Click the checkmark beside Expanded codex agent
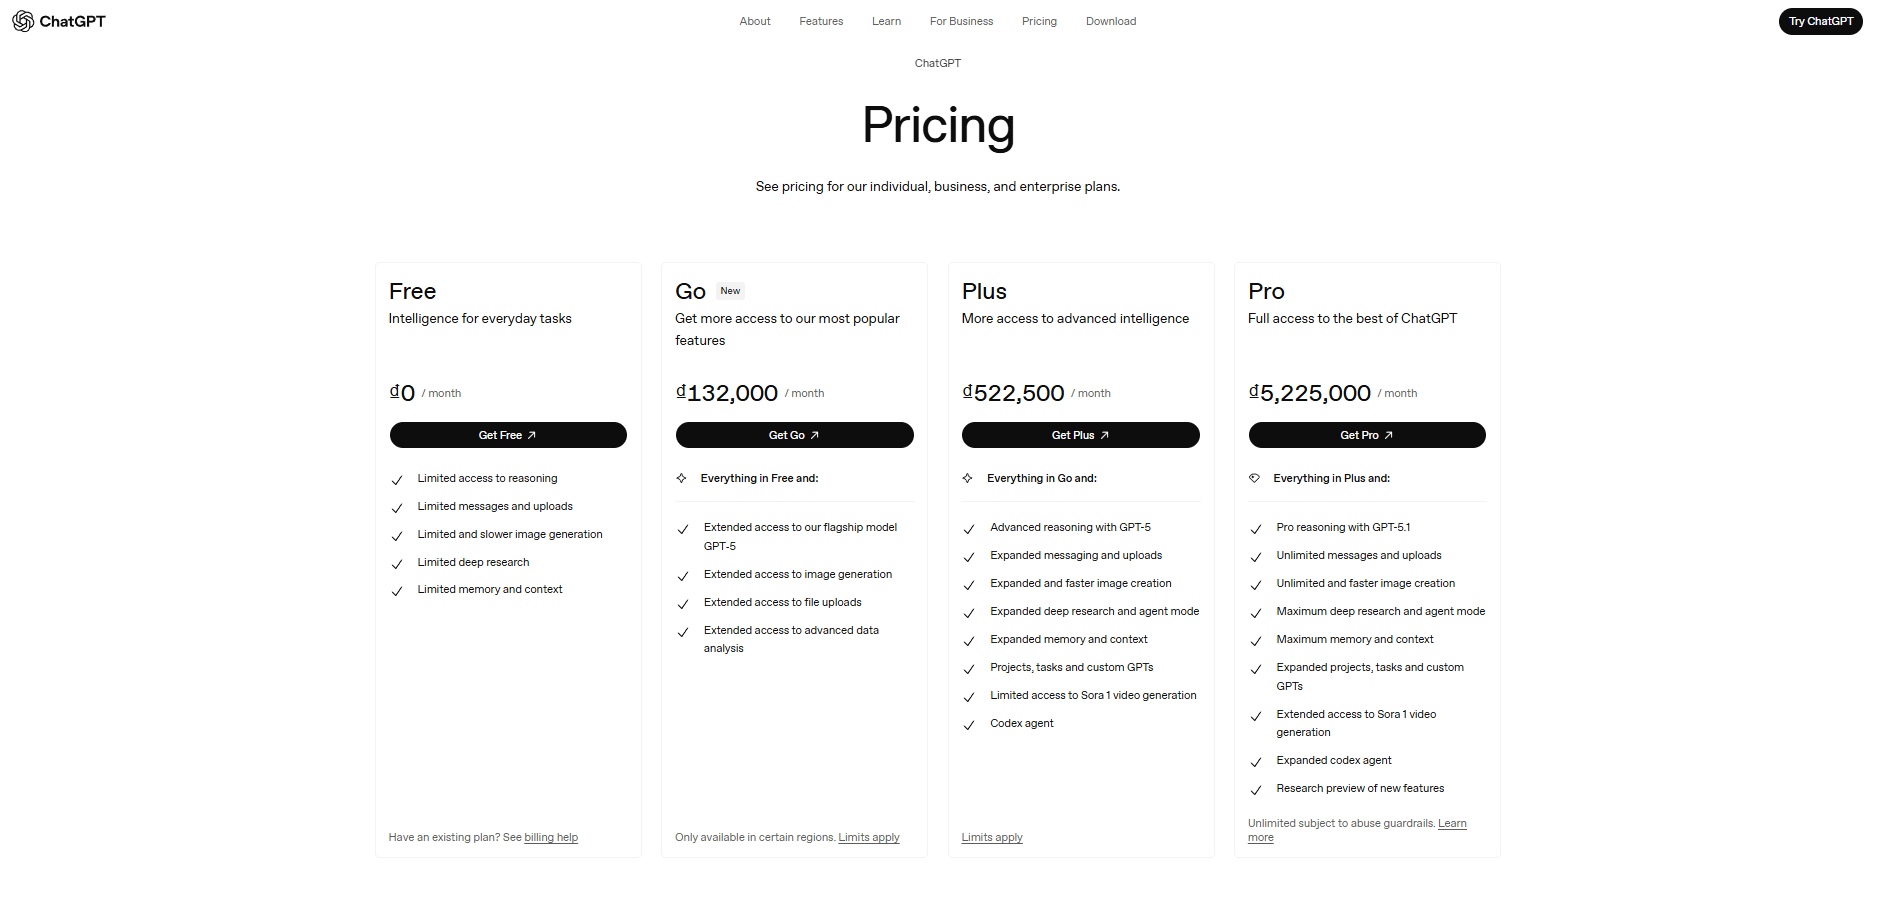1879x903 pixels. pos(1256,761)
